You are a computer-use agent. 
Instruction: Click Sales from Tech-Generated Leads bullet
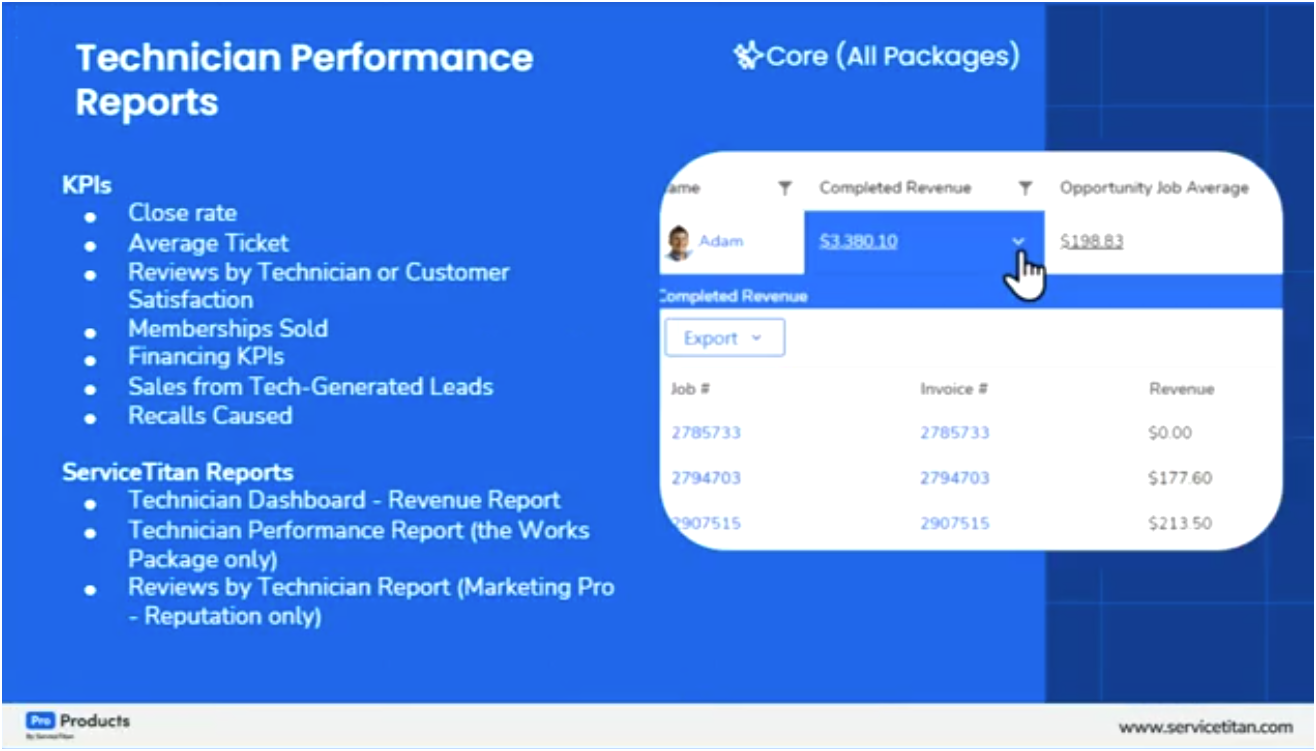(311, 386)
